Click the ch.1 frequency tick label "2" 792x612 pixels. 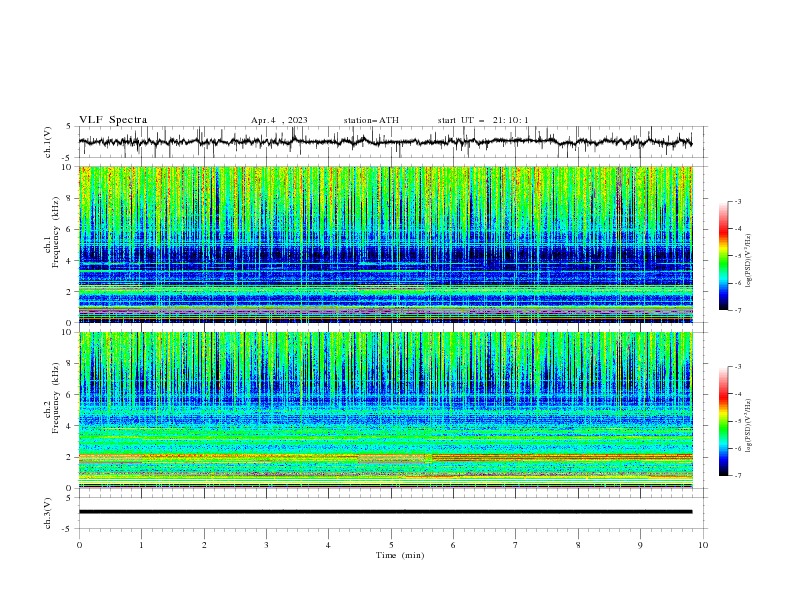(x=71, y=292)
